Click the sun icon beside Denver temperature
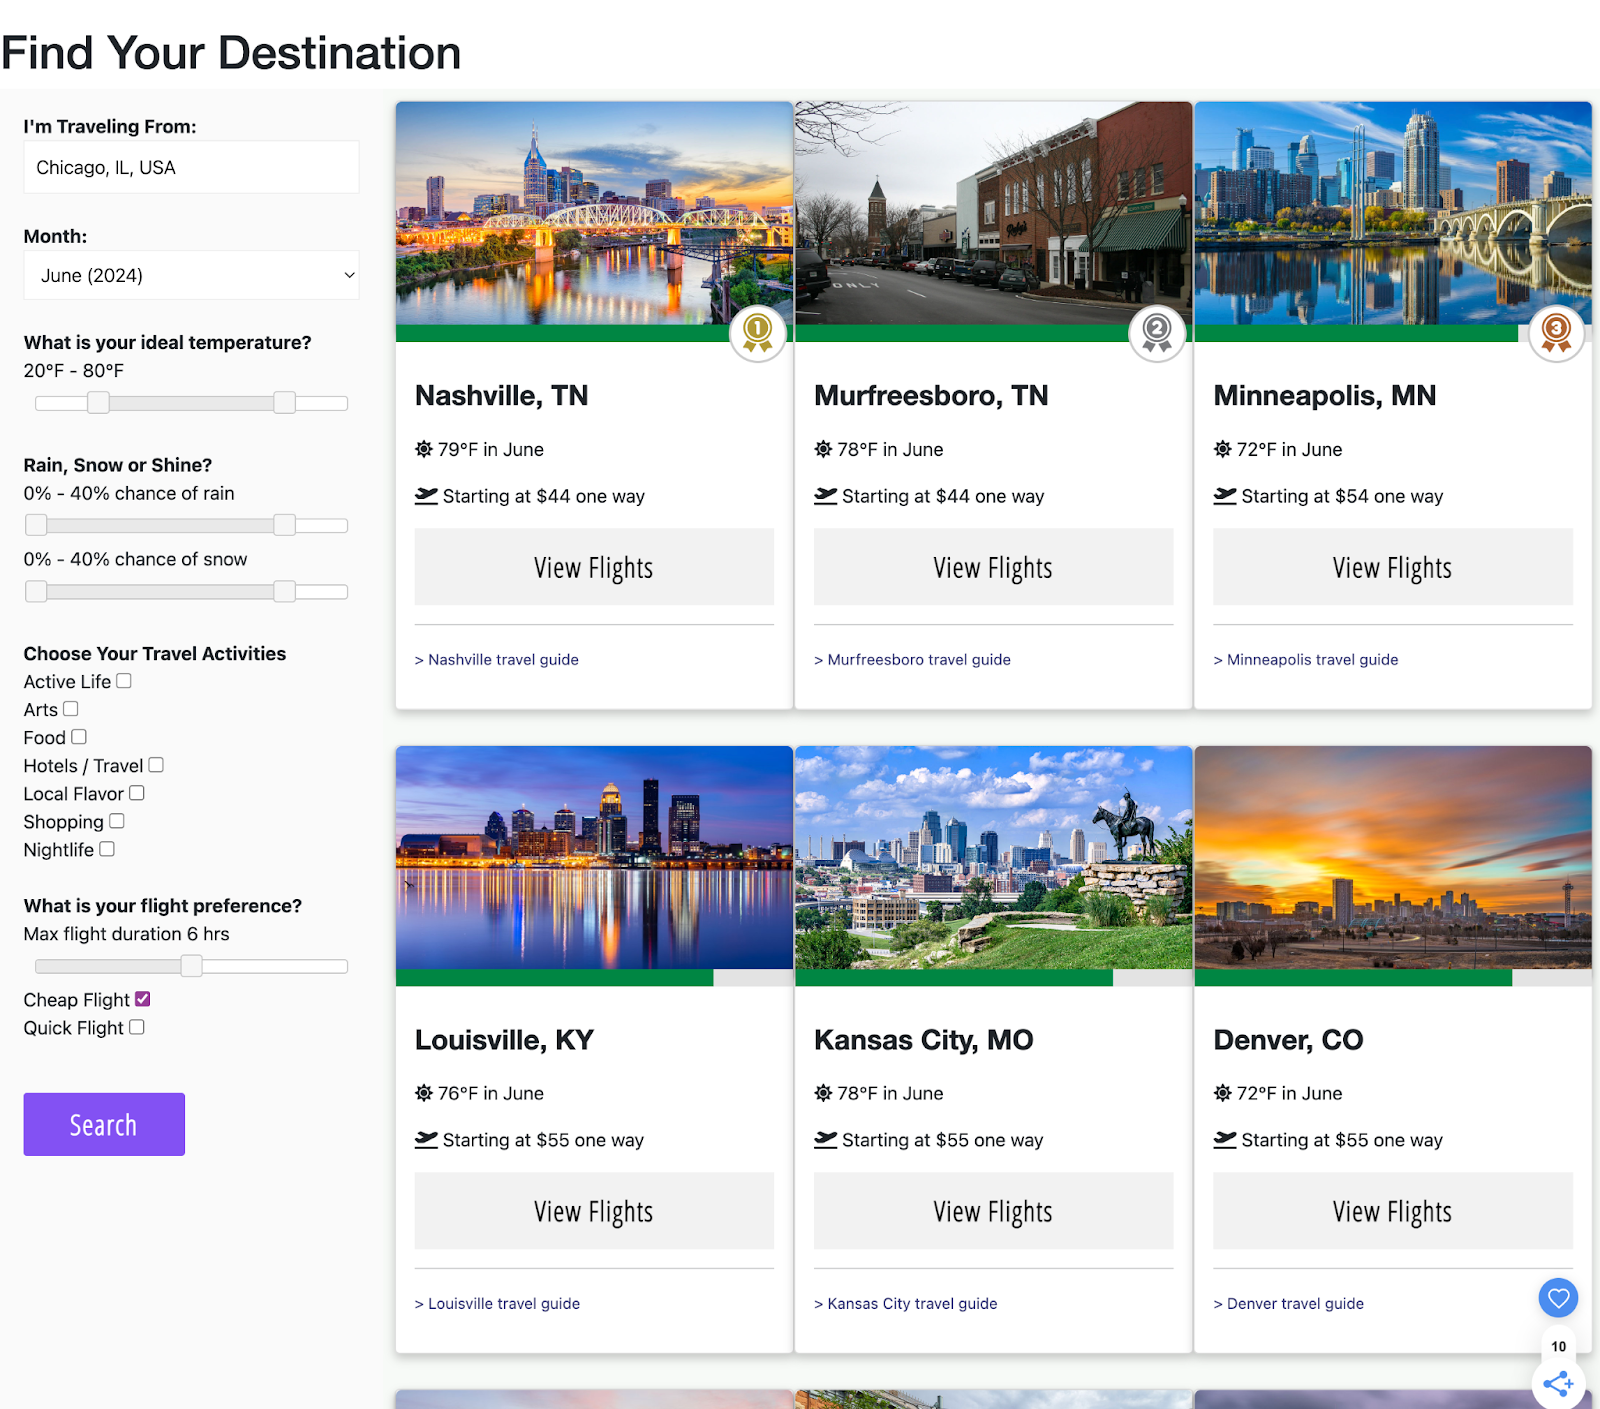The width and height of the screenshot is (1600, 1409). (1222, 1093)
